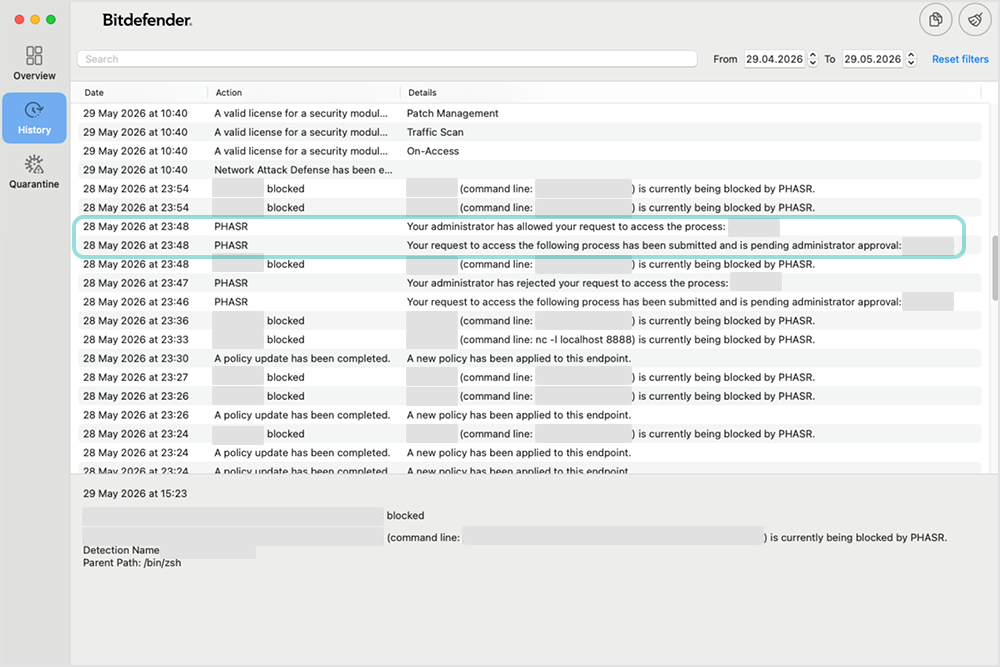1000x667 pixels.
Task: Sort by the Action column header
Action: pos(228,92)
